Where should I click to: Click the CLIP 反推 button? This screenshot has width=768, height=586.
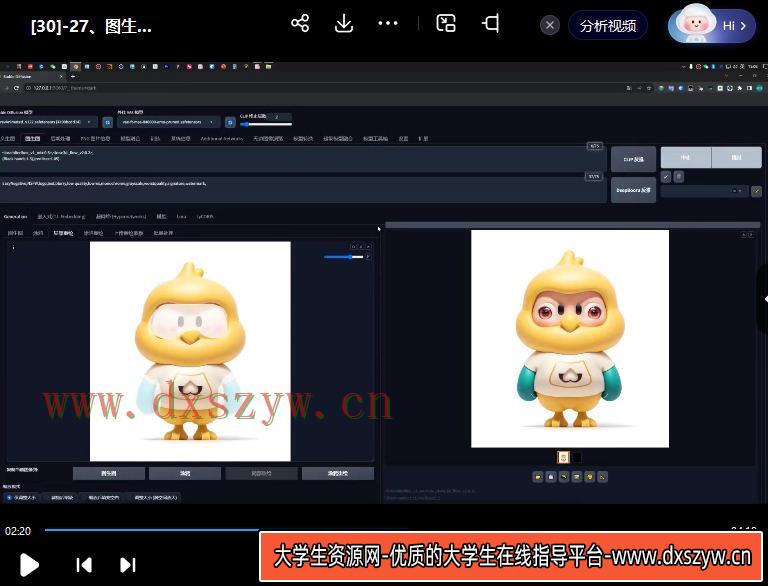coord(633,159)
